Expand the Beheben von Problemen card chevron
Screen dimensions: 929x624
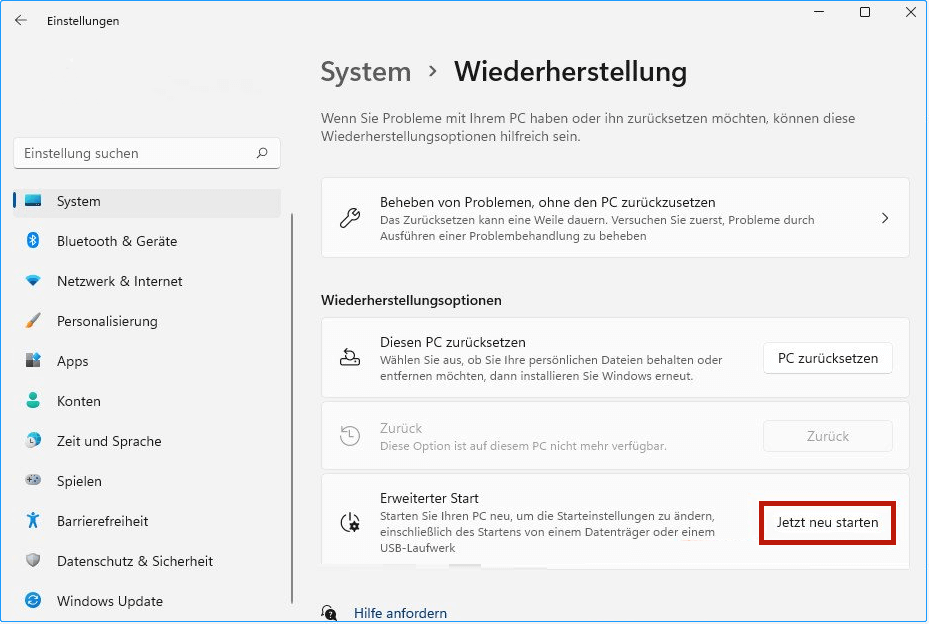(884, 217)
